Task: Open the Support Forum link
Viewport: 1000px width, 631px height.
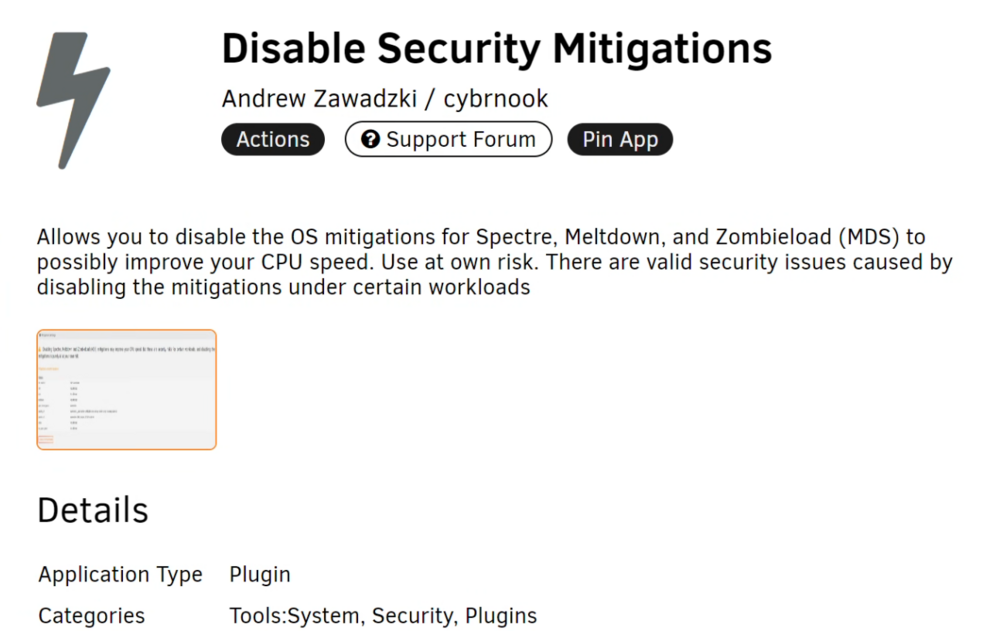Action: coord(448,139)
